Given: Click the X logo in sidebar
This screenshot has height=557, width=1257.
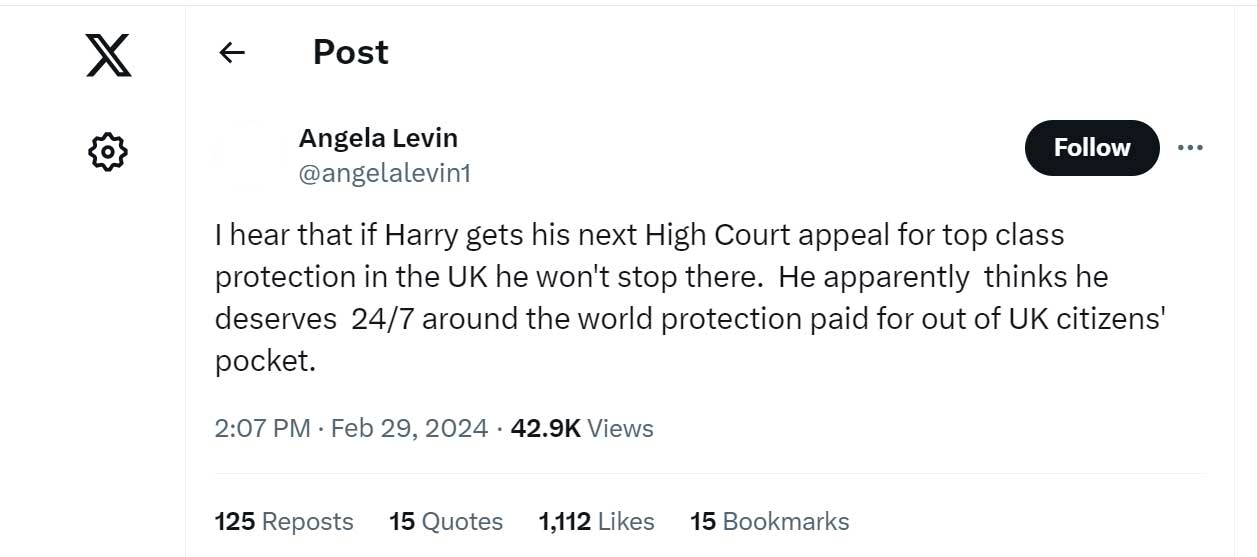Looking at the screenshot, I should click(108, 53).
